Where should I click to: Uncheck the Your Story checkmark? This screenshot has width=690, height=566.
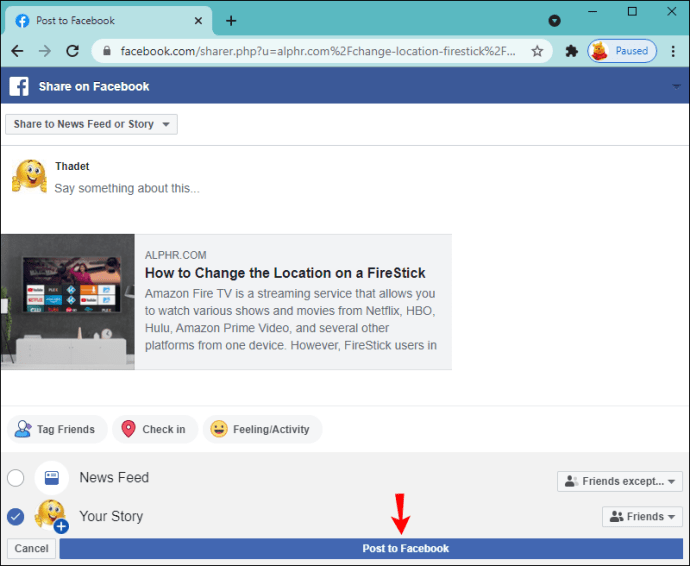pyautogui.click(x=16, y=517)
